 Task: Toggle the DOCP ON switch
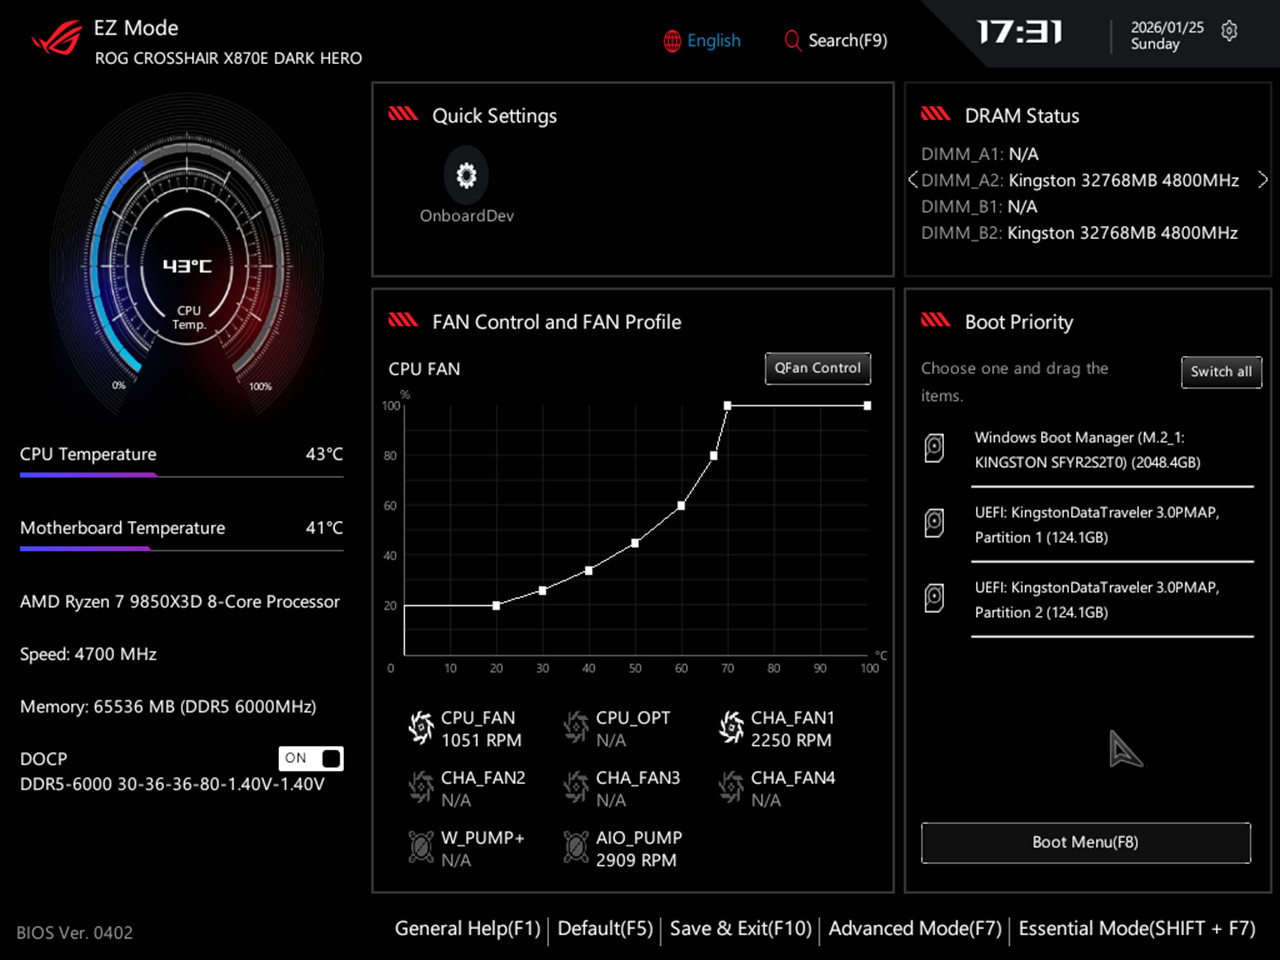(x=311, y=758)
